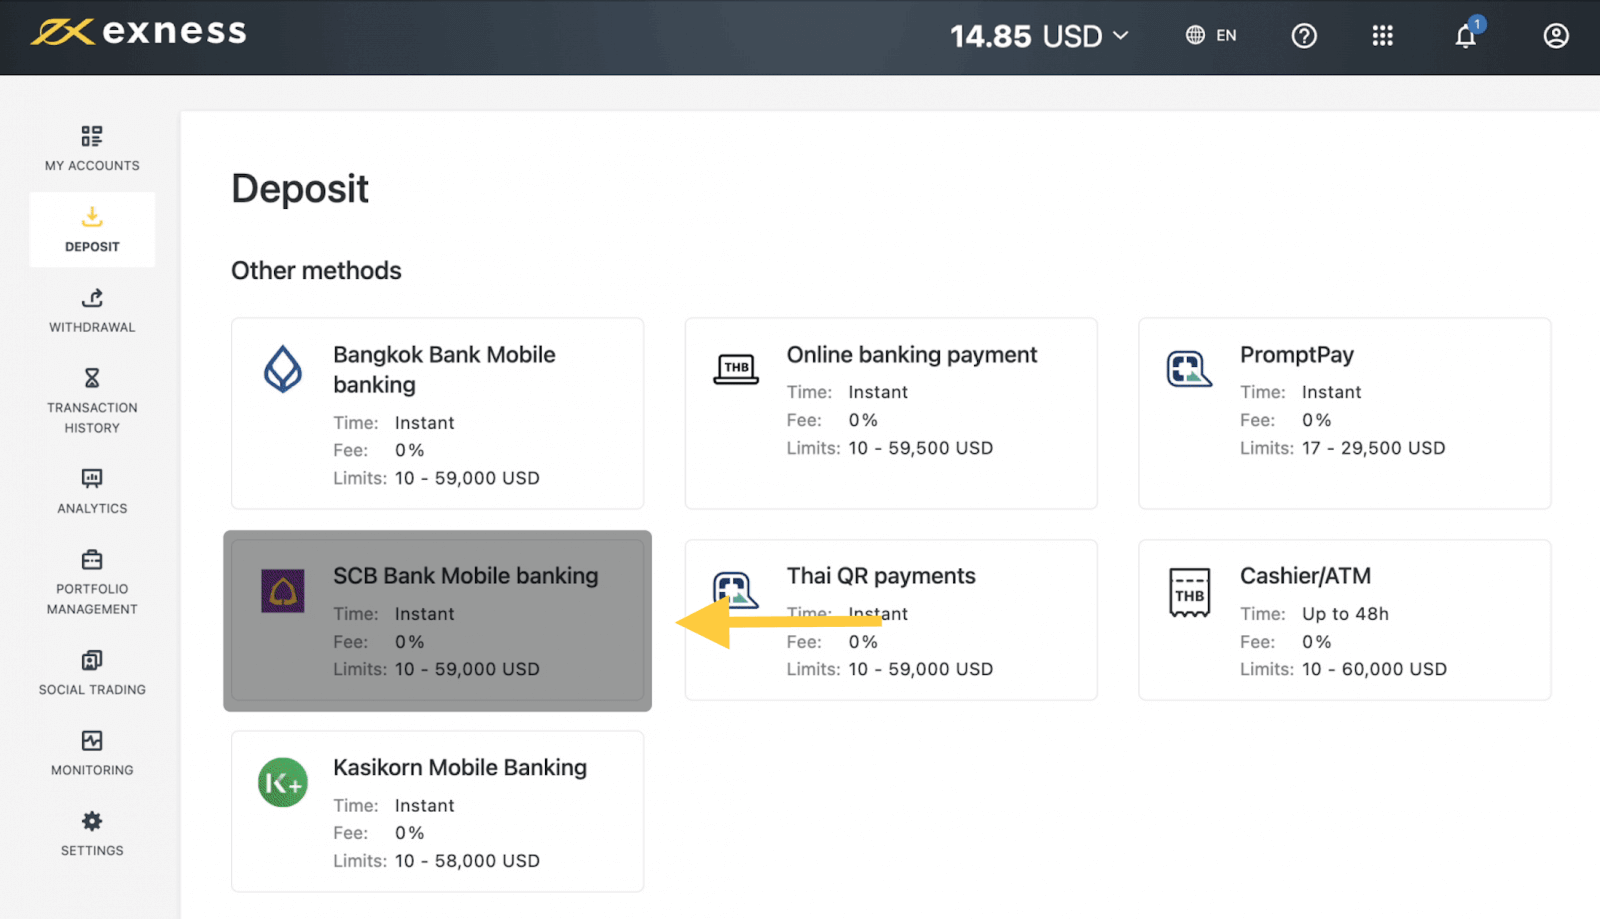
Task: Go to My Accounts in sidebar
Action: (92, 149)
